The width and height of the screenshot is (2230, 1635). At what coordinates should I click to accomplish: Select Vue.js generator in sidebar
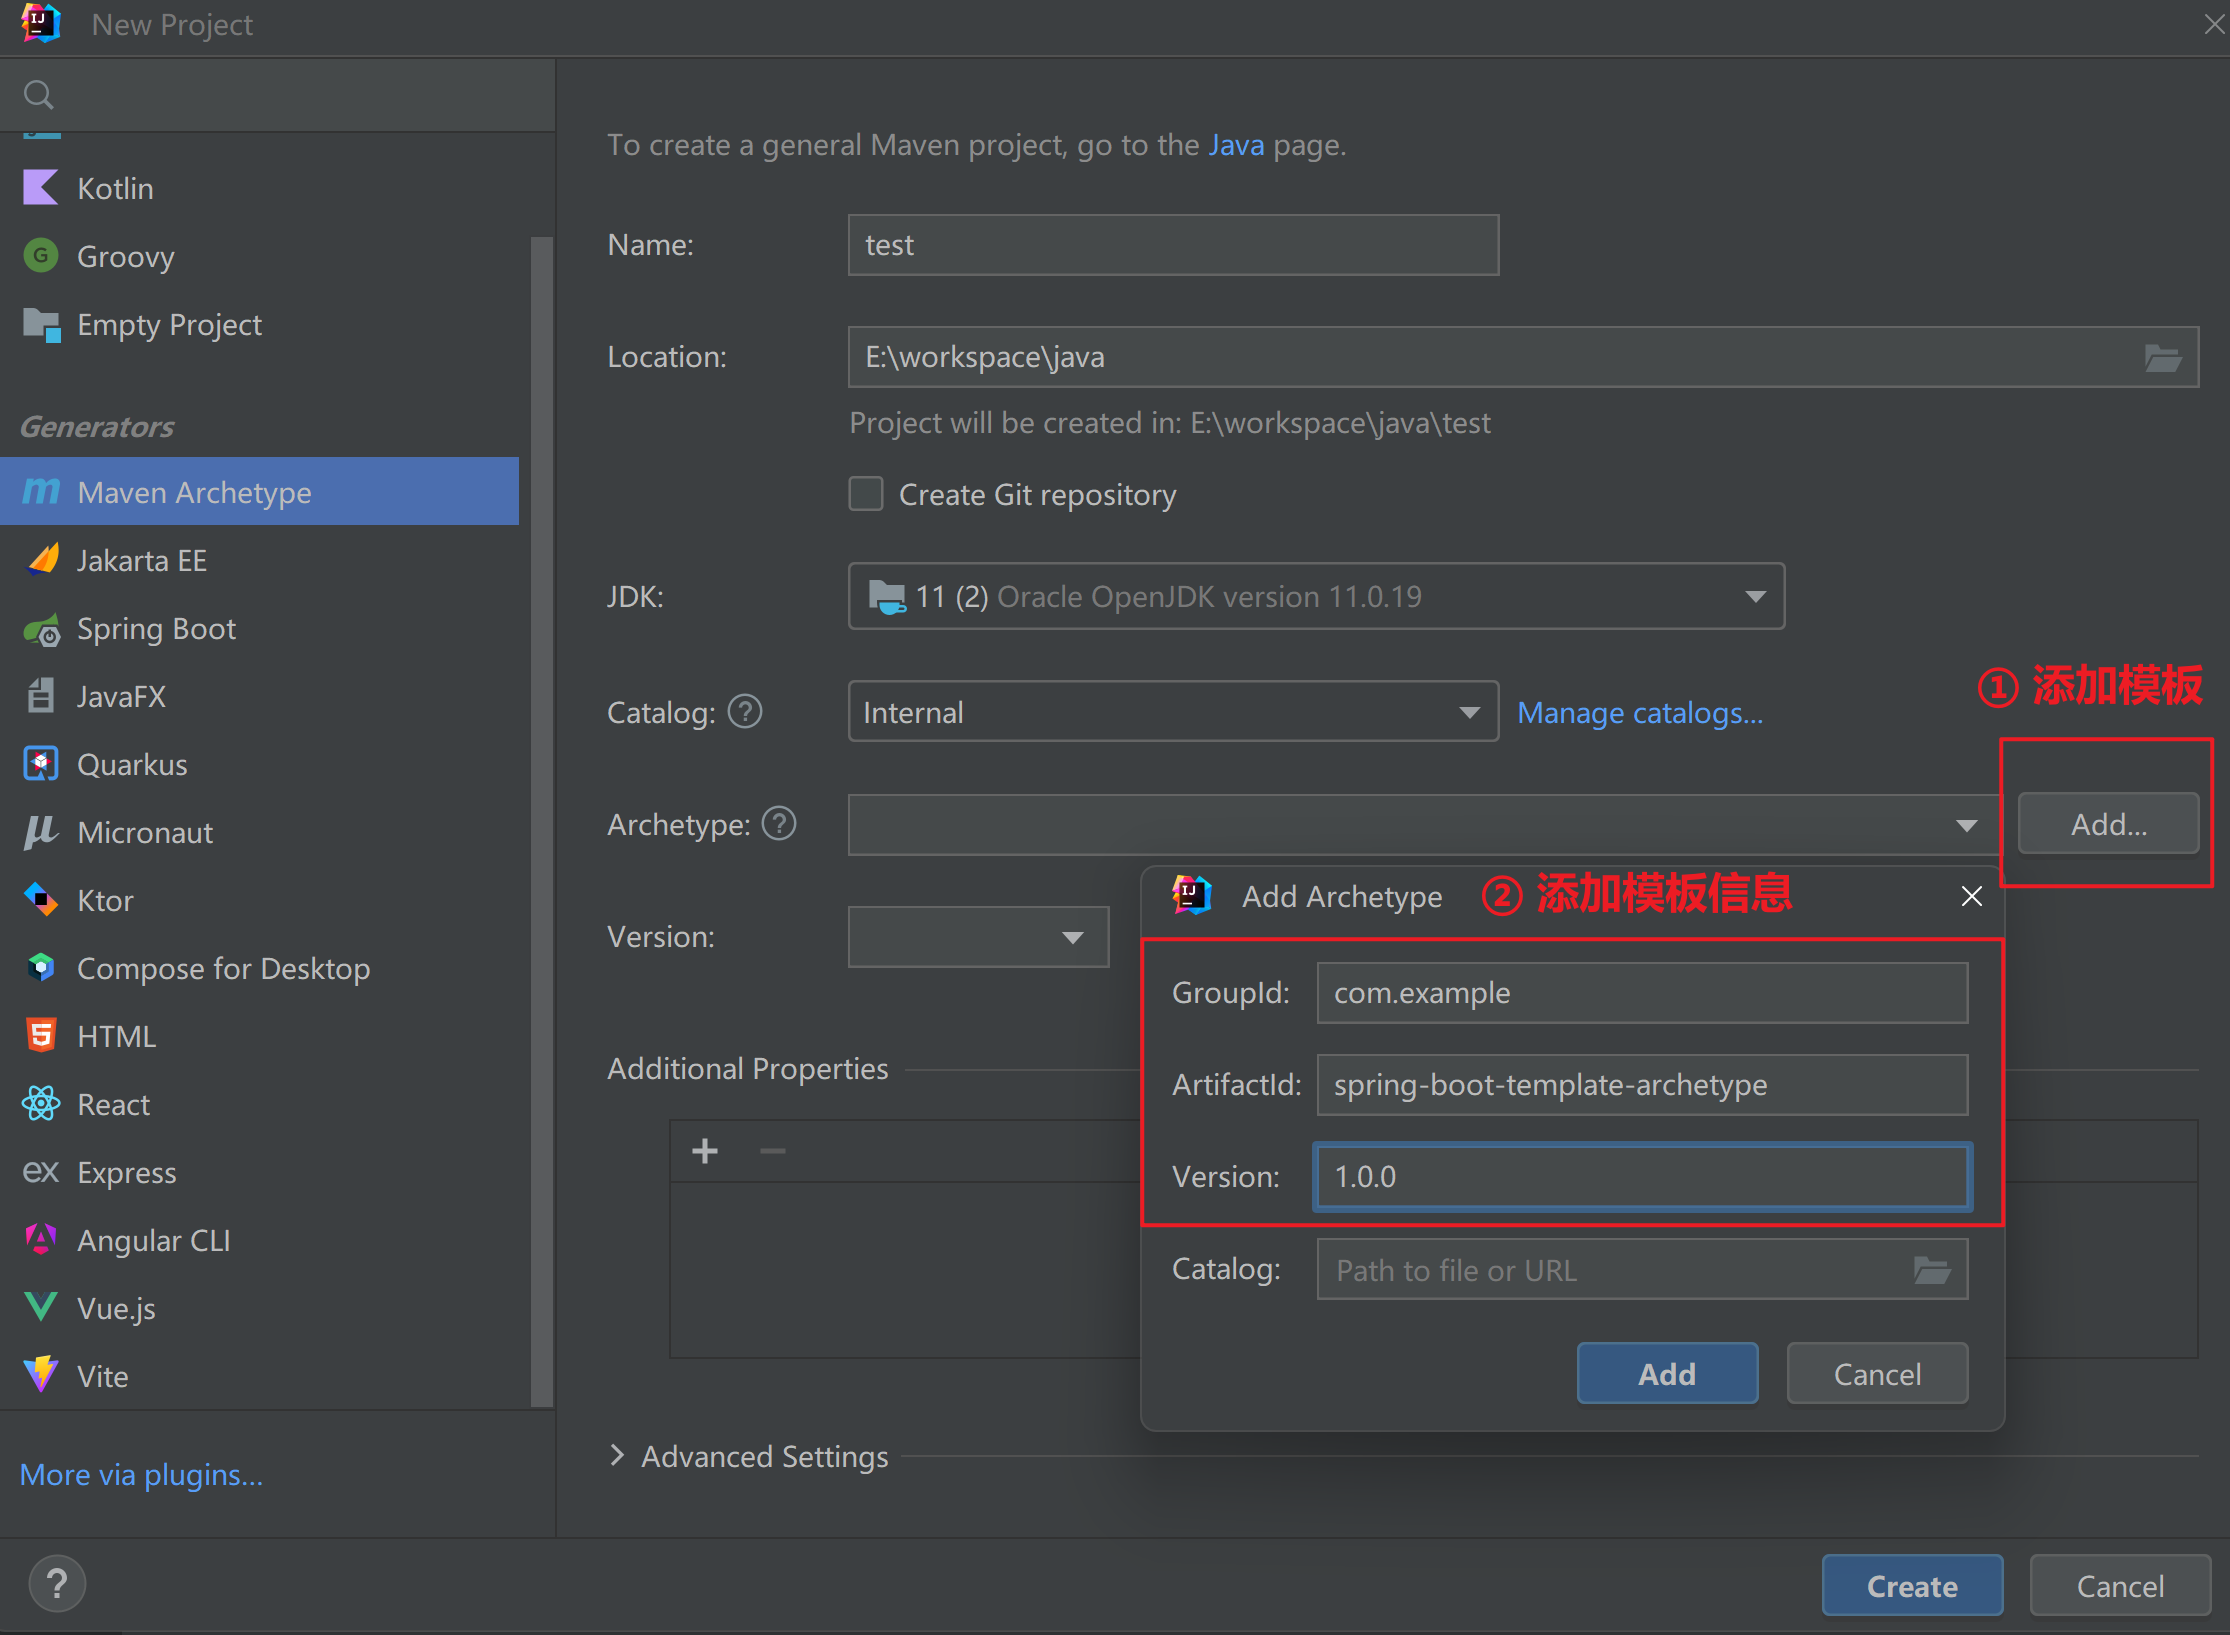[x=116, y=1308]
